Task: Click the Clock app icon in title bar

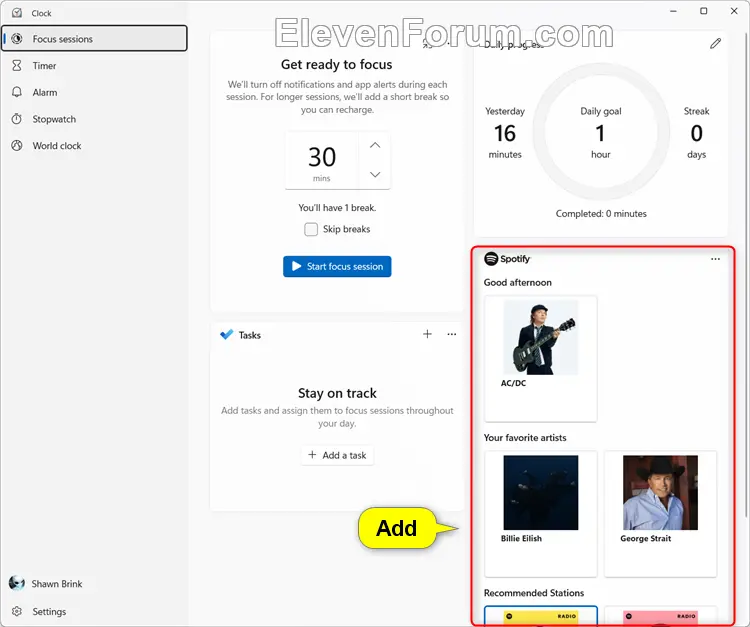Action: [x=17, y=13]
